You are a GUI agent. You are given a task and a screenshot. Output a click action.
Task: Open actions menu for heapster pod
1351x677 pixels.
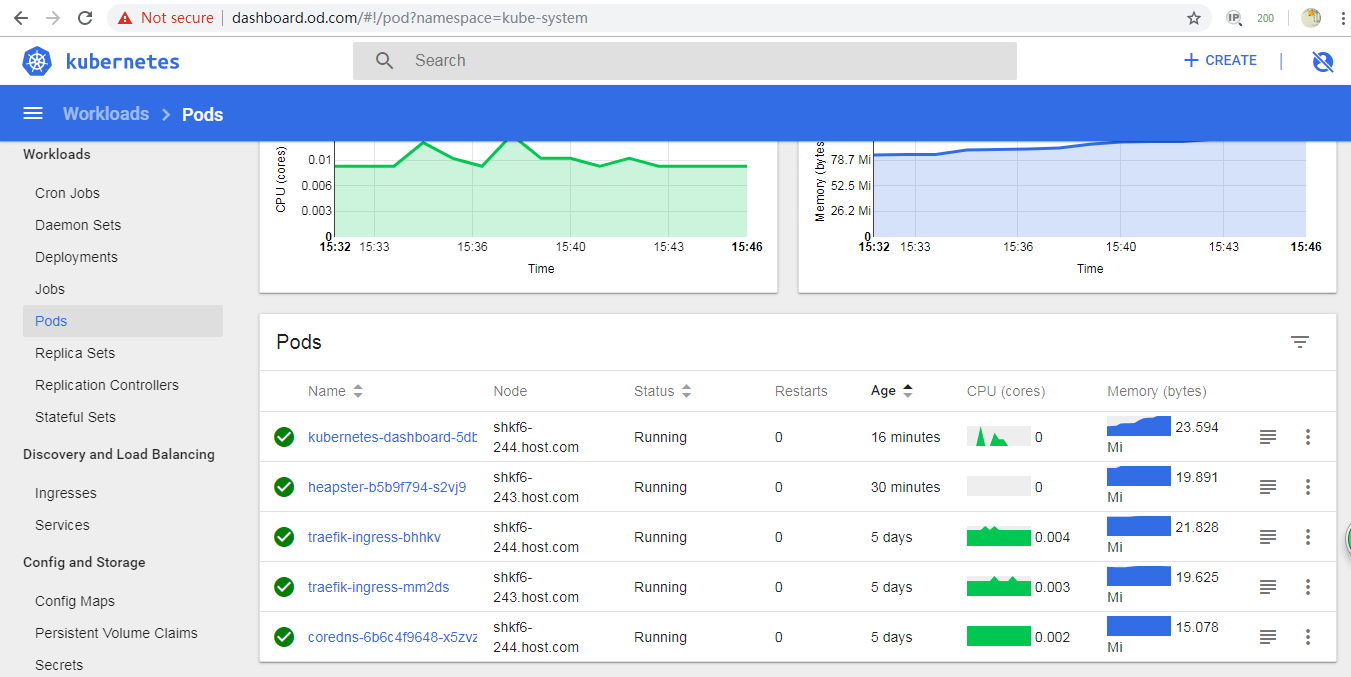click(x=1308, y=487)
